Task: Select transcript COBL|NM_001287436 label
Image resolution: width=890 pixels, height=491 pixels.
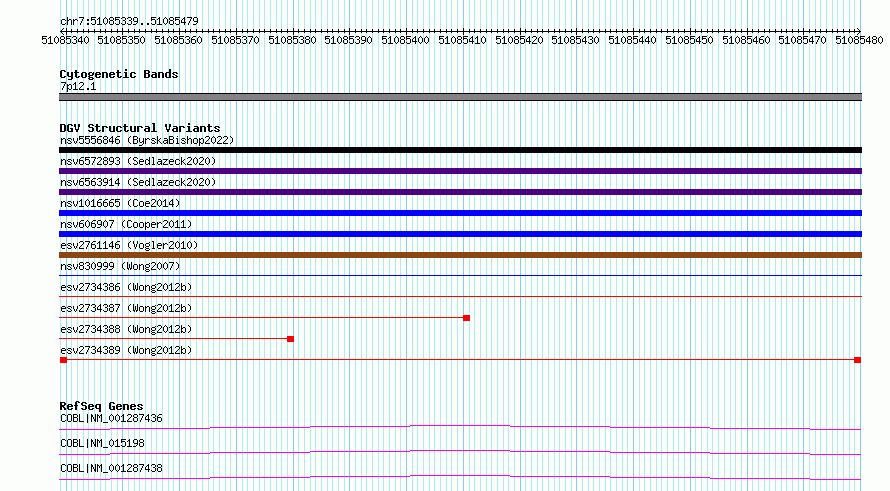Action: point(111,418)
